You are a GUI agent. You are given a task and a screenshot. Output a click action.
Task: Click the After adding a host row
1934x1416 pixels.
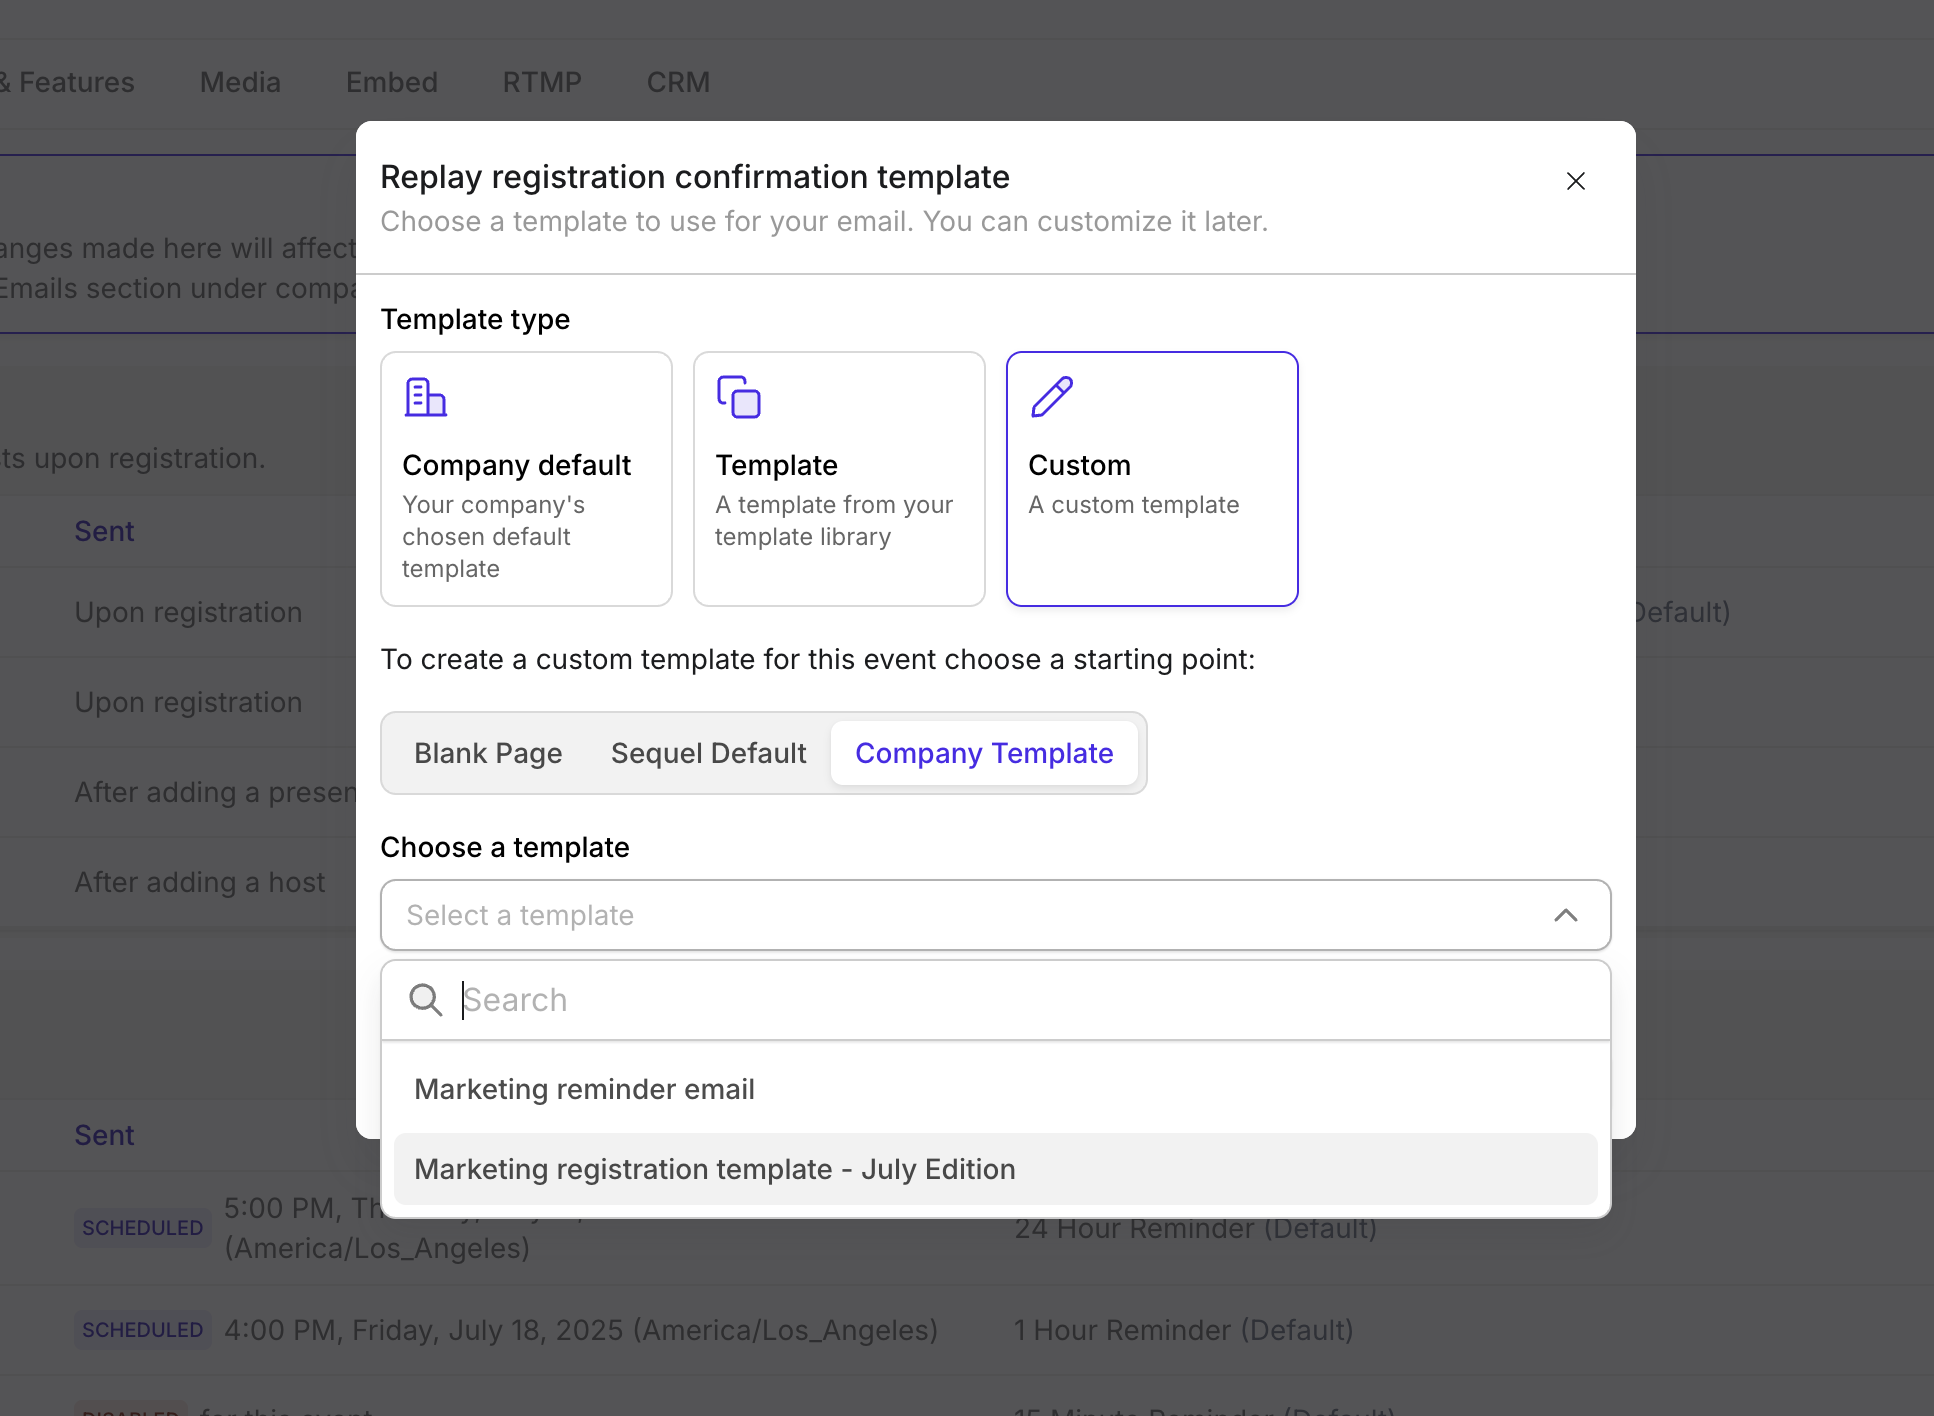(x=200, y=882)
